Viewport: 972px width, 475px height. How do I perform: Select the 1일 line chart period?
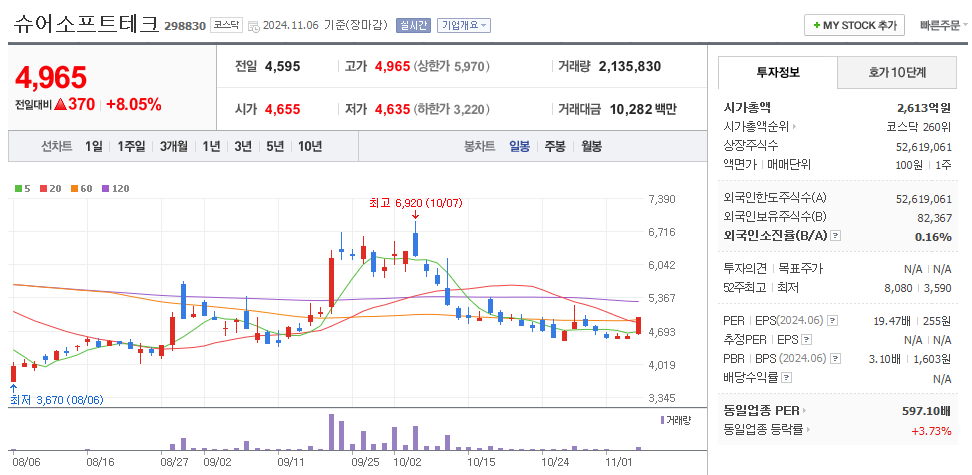click(94, 146)
